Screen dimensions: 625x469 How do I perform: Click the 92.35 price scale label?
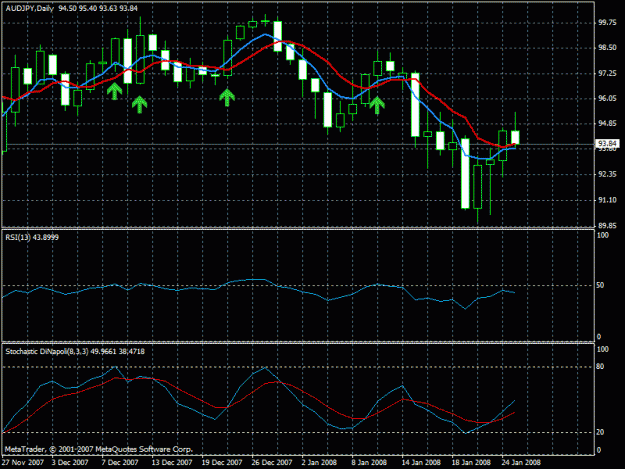[607, 174]
